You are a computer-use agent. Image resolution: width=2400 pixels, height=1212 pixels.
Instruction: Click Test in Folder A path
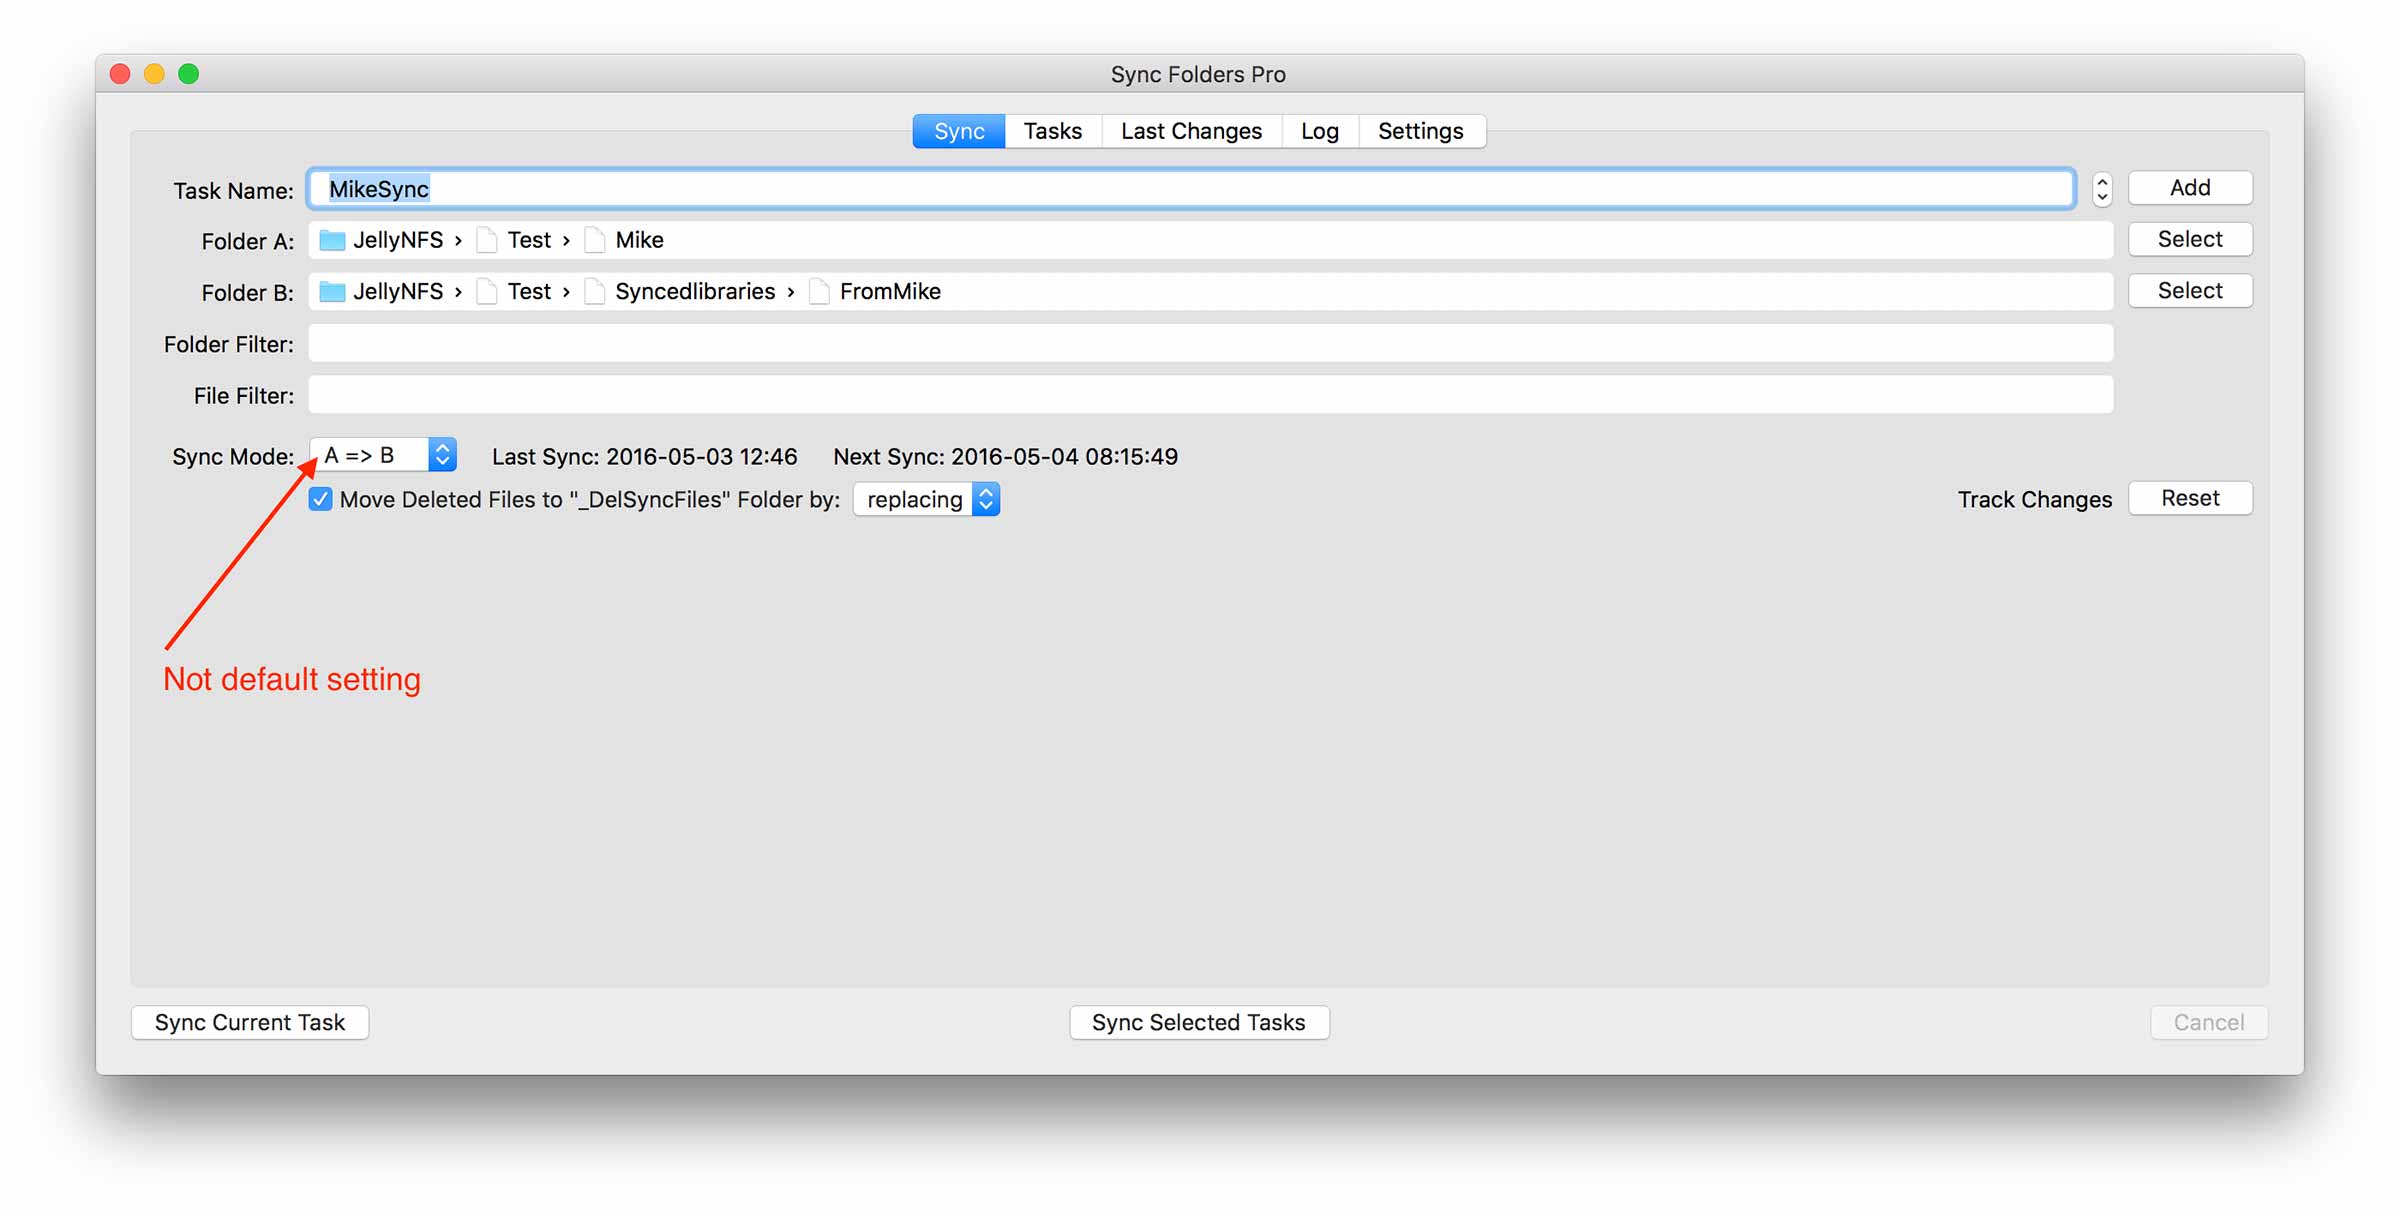[x=529, y=240]
